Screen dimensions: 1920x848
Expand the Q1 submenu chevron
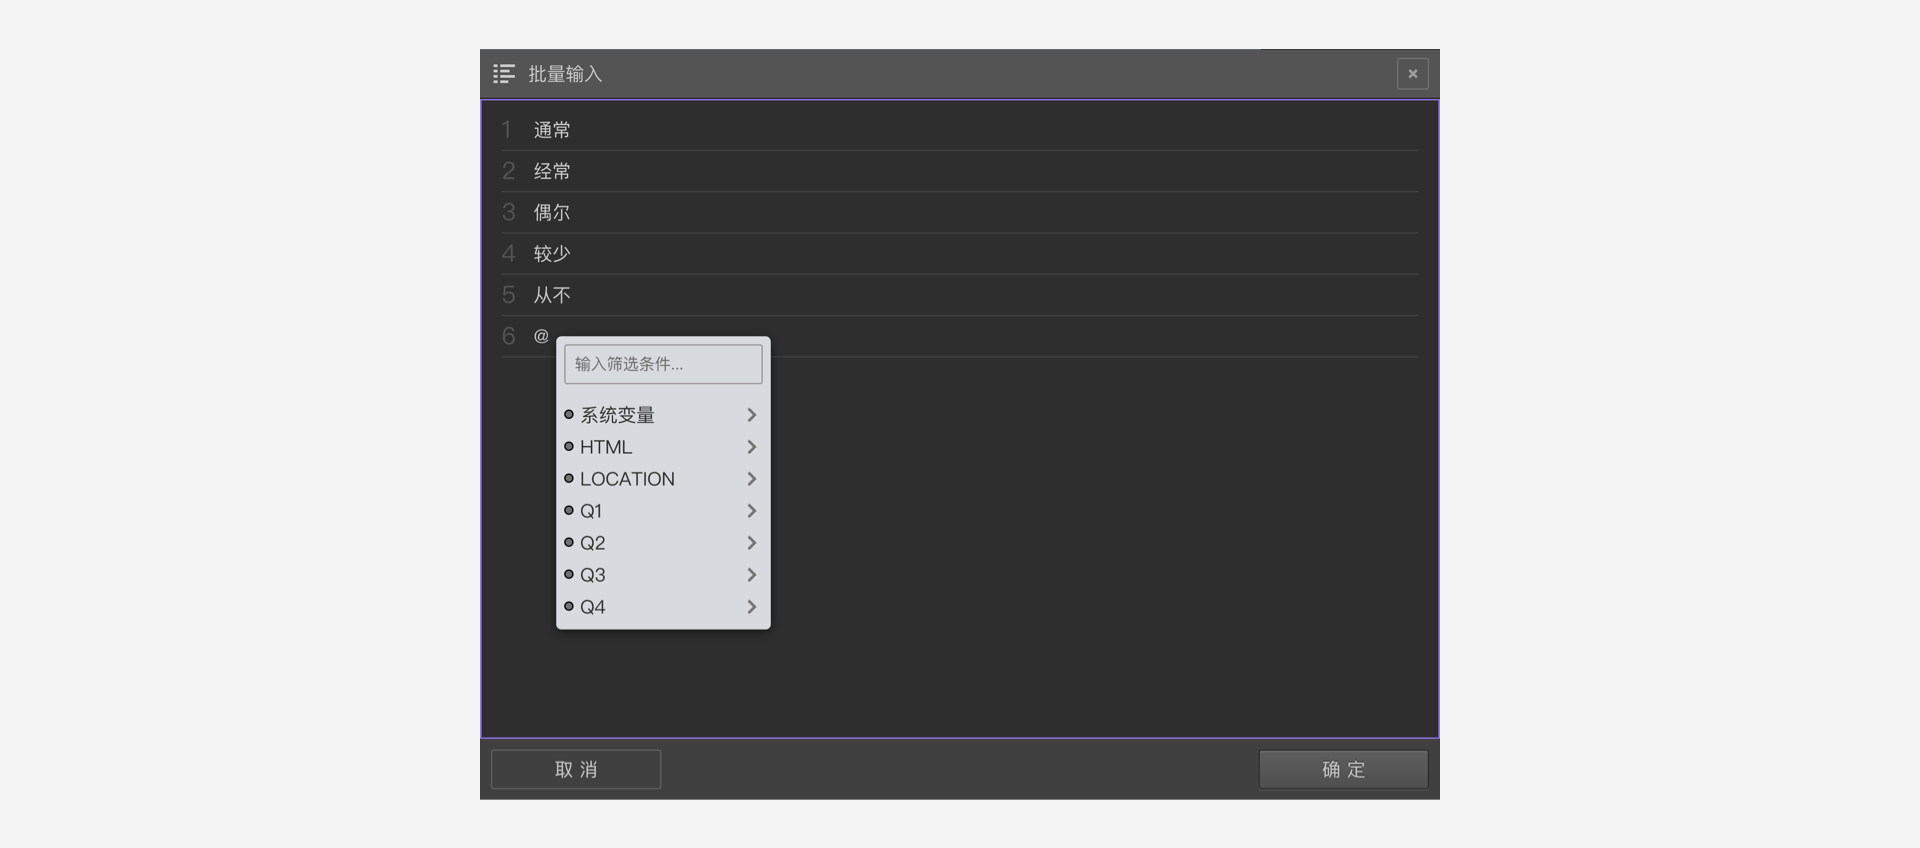(752, 511)
